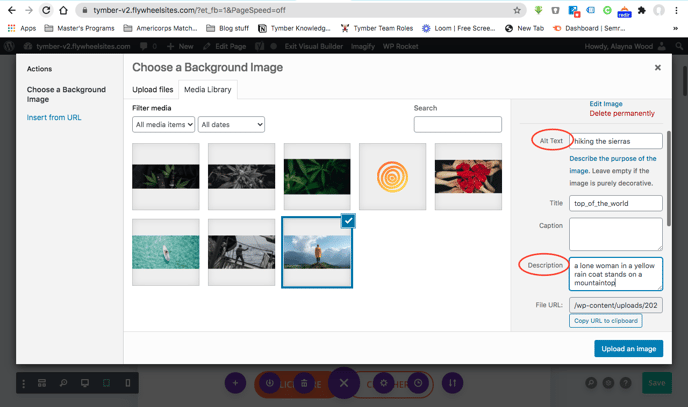Viewport: 688px width, 407px height.
Task: Reload the page in the browser
Action: (x=46, y=10)
